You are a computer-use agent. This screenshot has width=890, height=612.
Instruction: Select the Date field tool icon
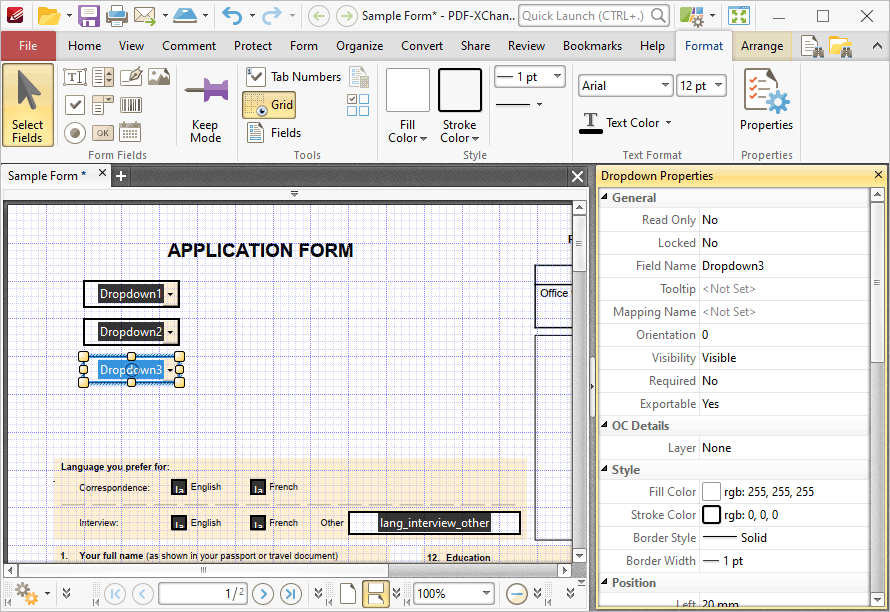[131, 133]
